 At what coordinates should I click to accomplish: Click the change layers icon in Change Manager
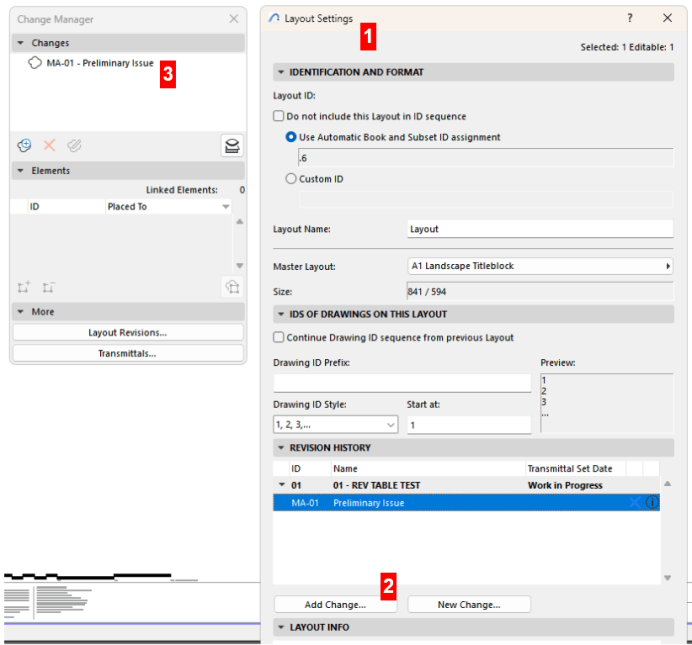click(x=232, y=146)
